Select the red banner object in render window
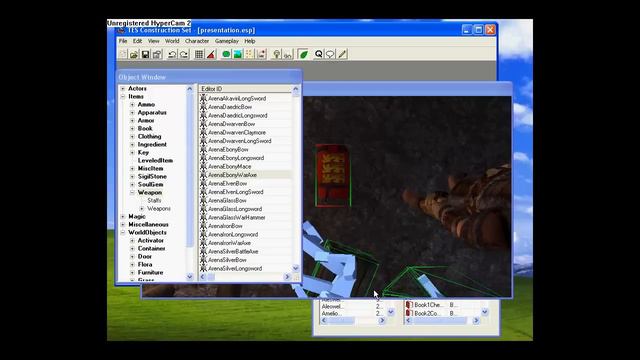The image size is (640, 360). tap(332, 176)
